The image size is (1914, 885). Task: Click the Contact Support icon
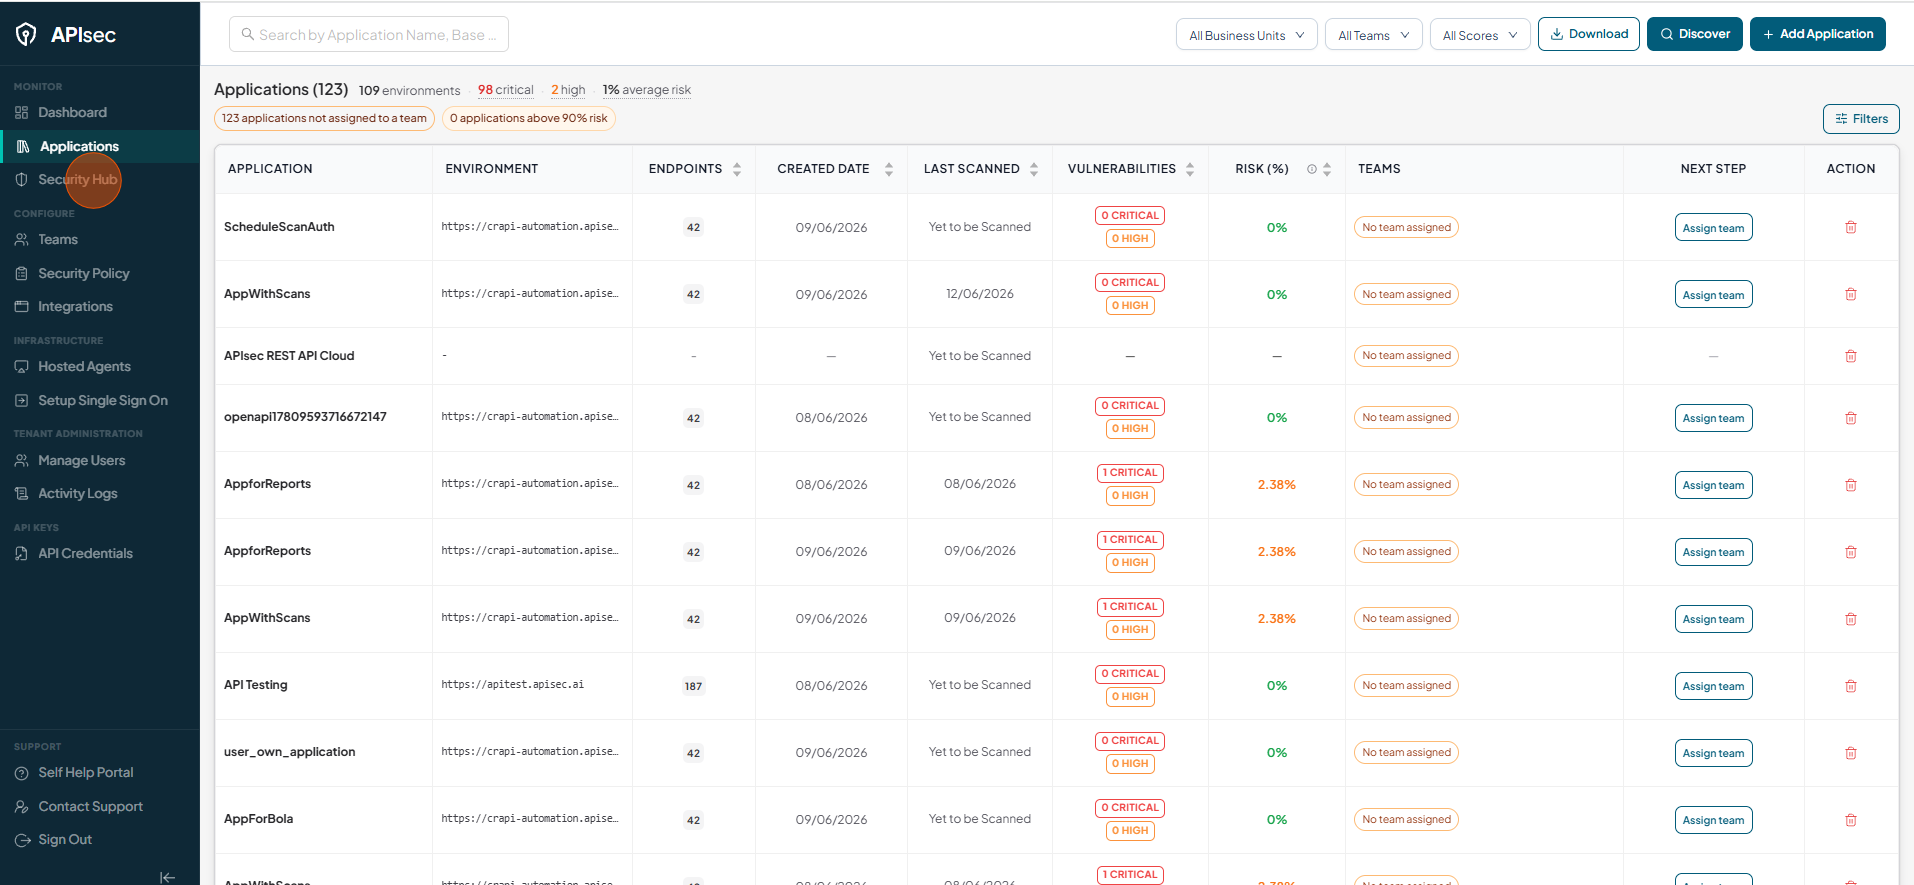[x=21, y=807]
